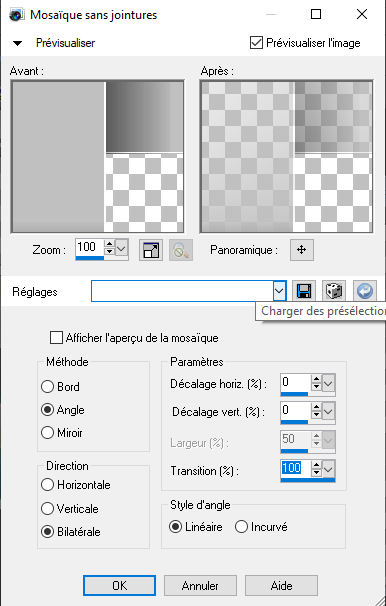Screen dimensions: 386x606
Task: Collapse the Prévisualiser preview triangle
Action: [x=17, y=43]
